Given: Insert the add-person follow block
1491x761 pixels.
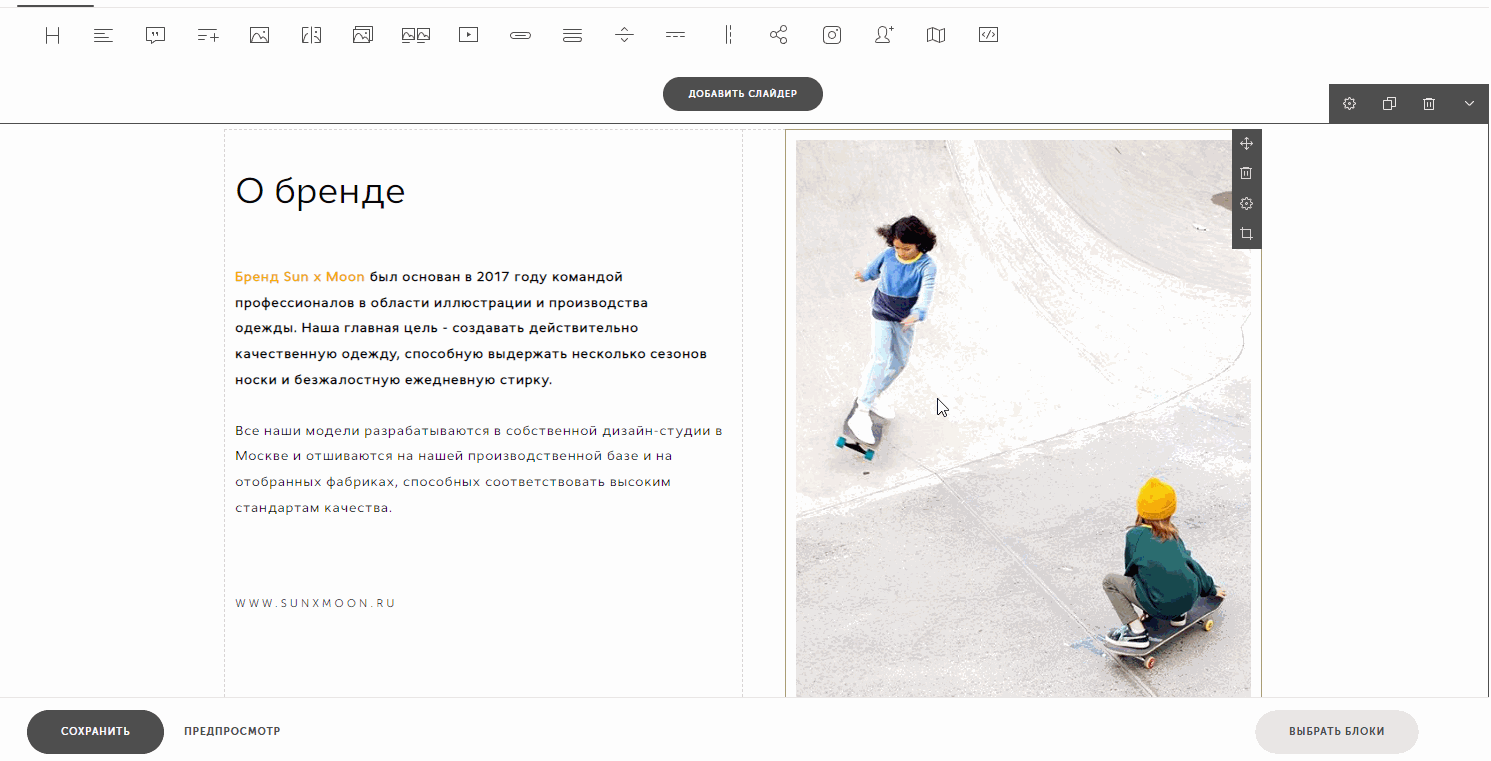Looking at the screenshot, I should (x=884, y=35).
